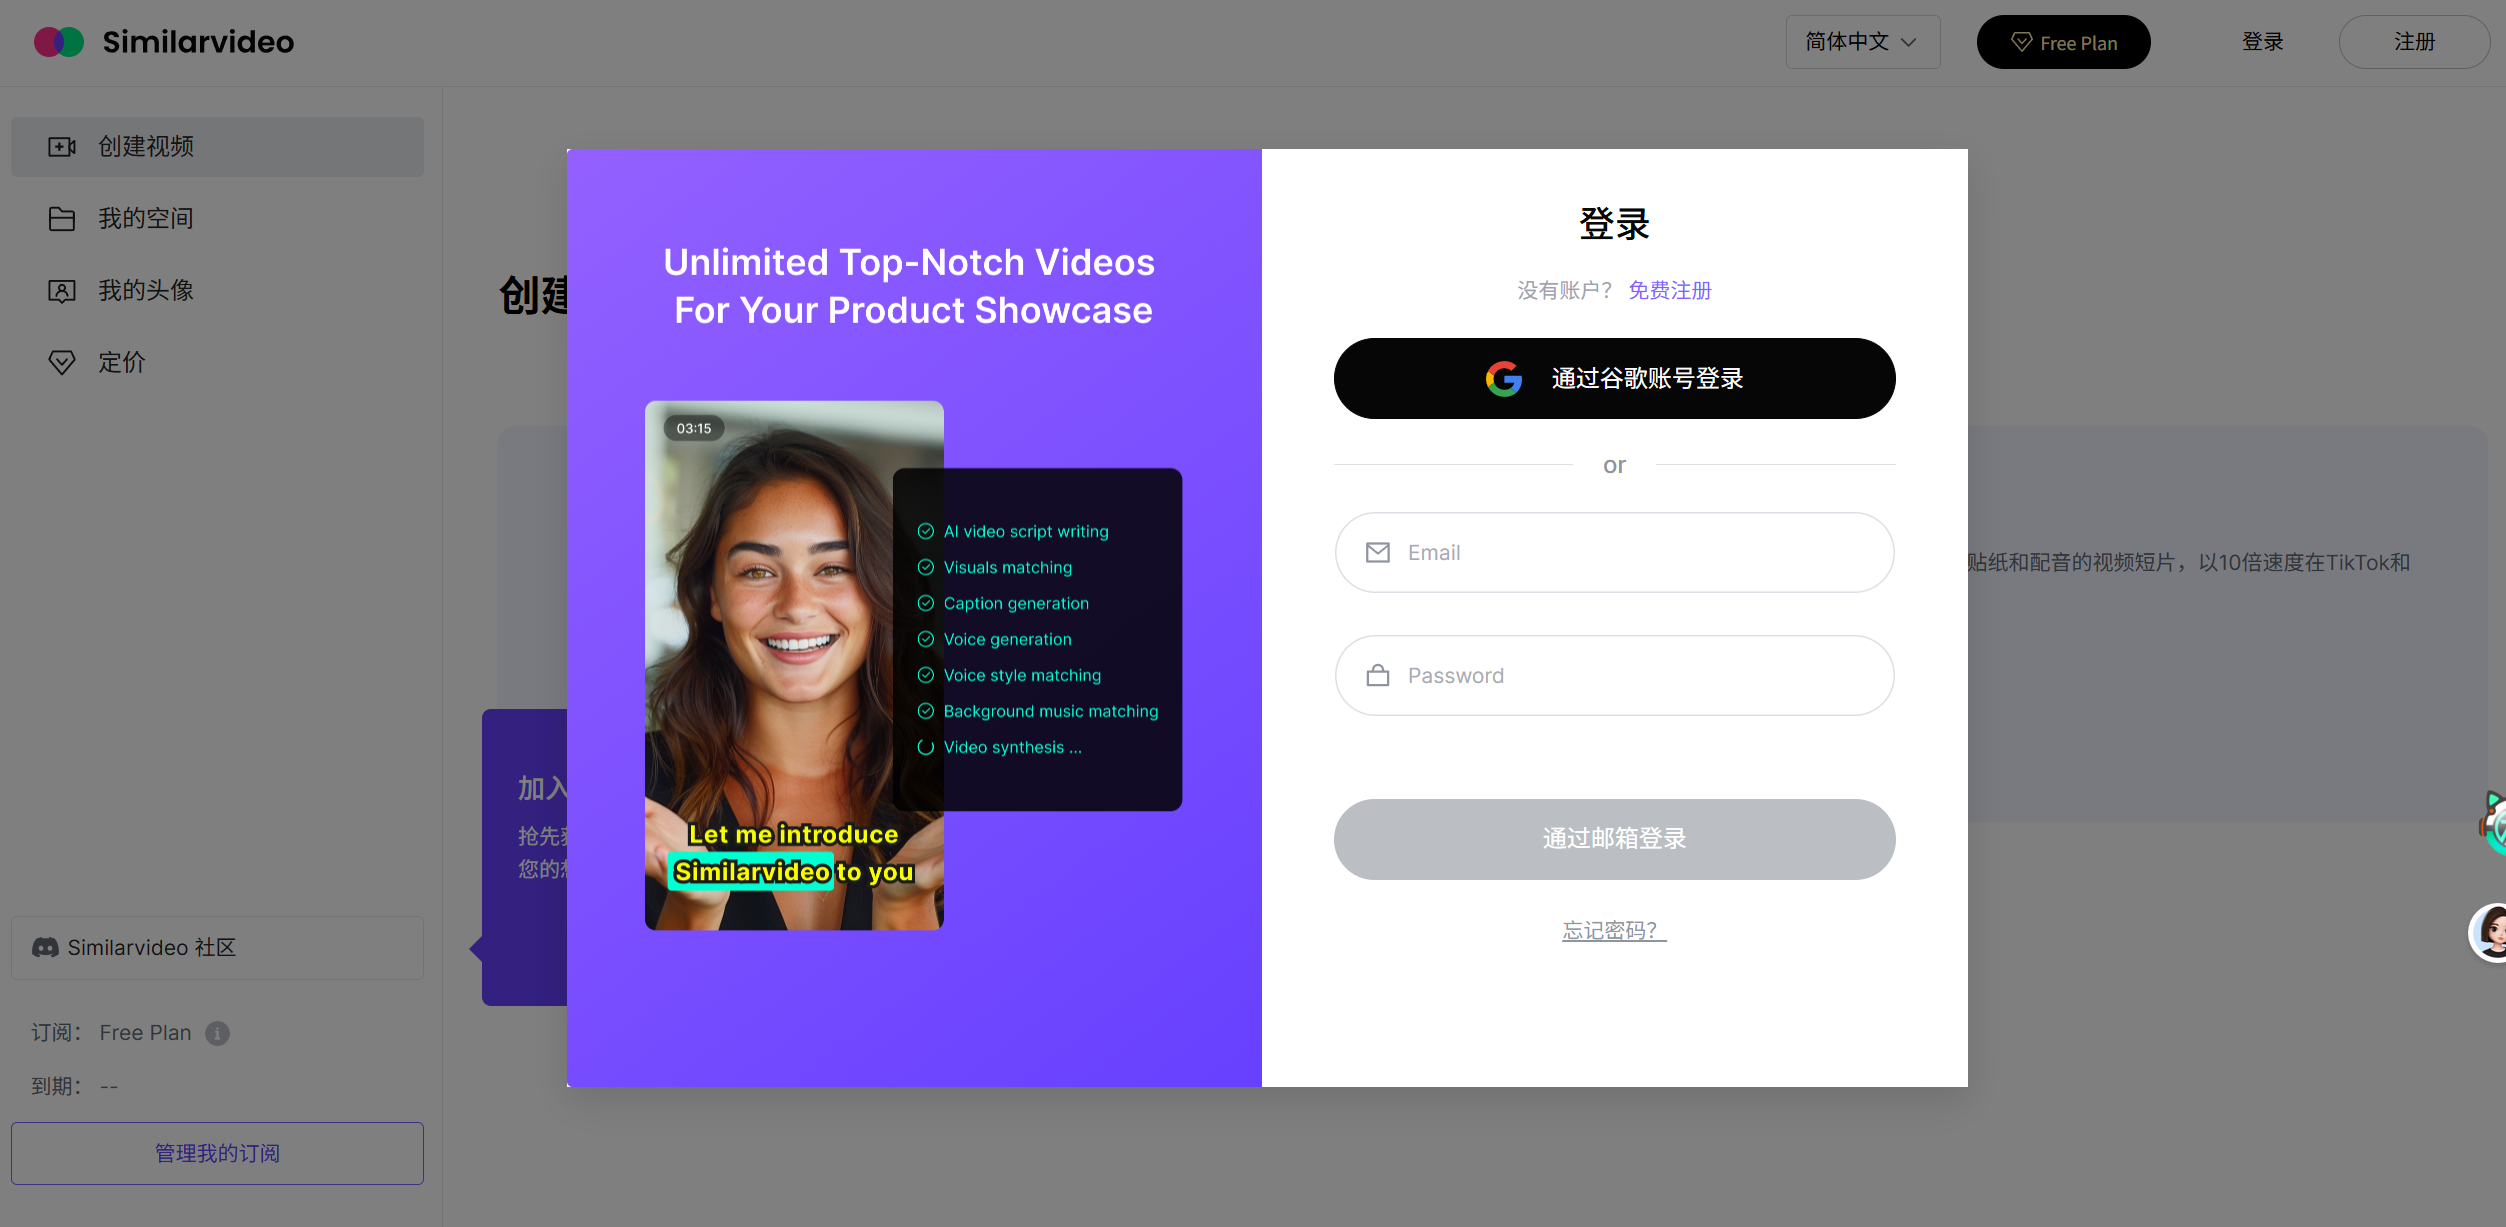Click the 管理我的订阅 button
The image size is (2506, 1227).
pos(217,1153)
